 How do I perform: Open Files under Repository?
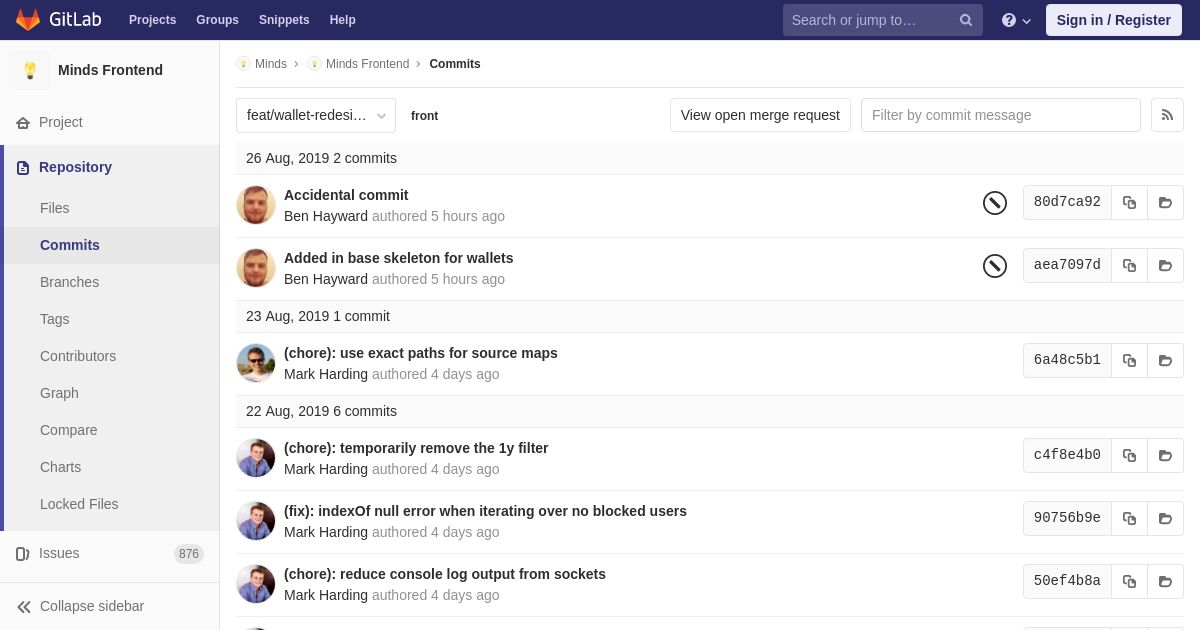[x=55, y=208]
